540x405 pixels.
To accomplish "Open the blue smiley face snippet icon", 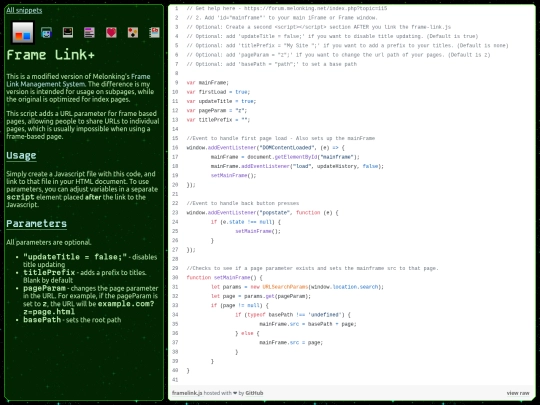I will click(x=46, y=33).
